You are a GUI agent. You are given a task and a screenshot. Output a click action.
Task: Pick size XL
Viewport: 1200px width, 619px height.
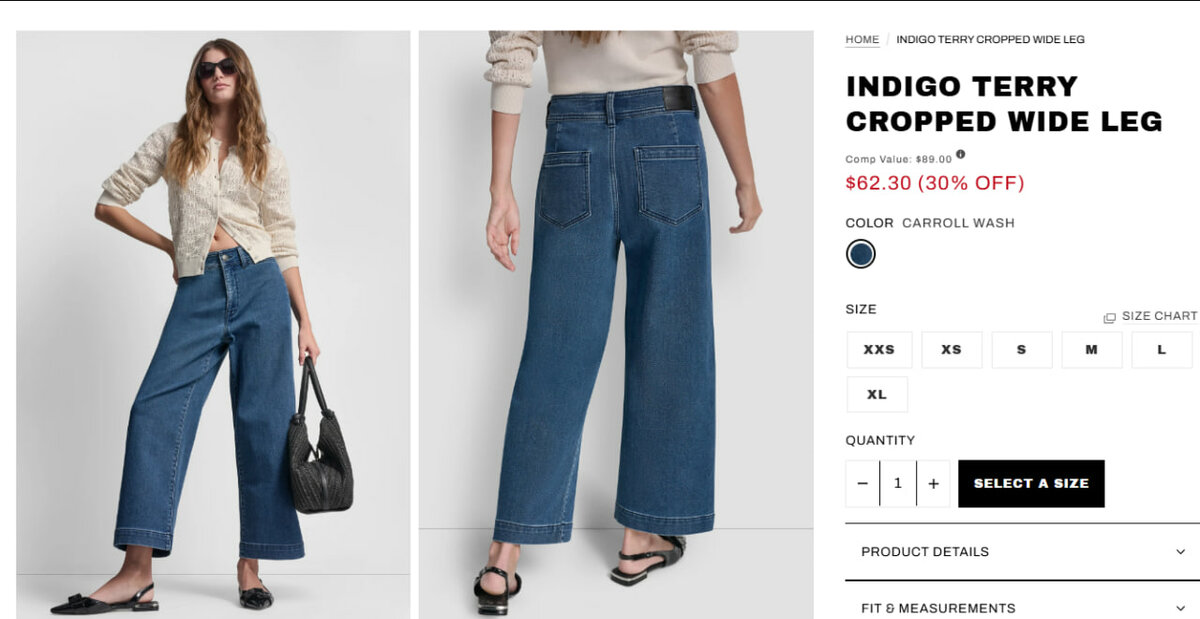pos(877,394)
